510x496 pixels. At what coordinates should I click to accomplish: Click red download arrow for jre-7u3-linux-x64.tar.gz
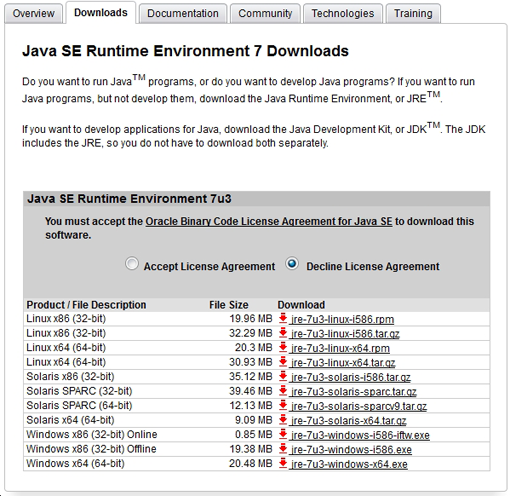pyautogui.click(x=283, y=362)
